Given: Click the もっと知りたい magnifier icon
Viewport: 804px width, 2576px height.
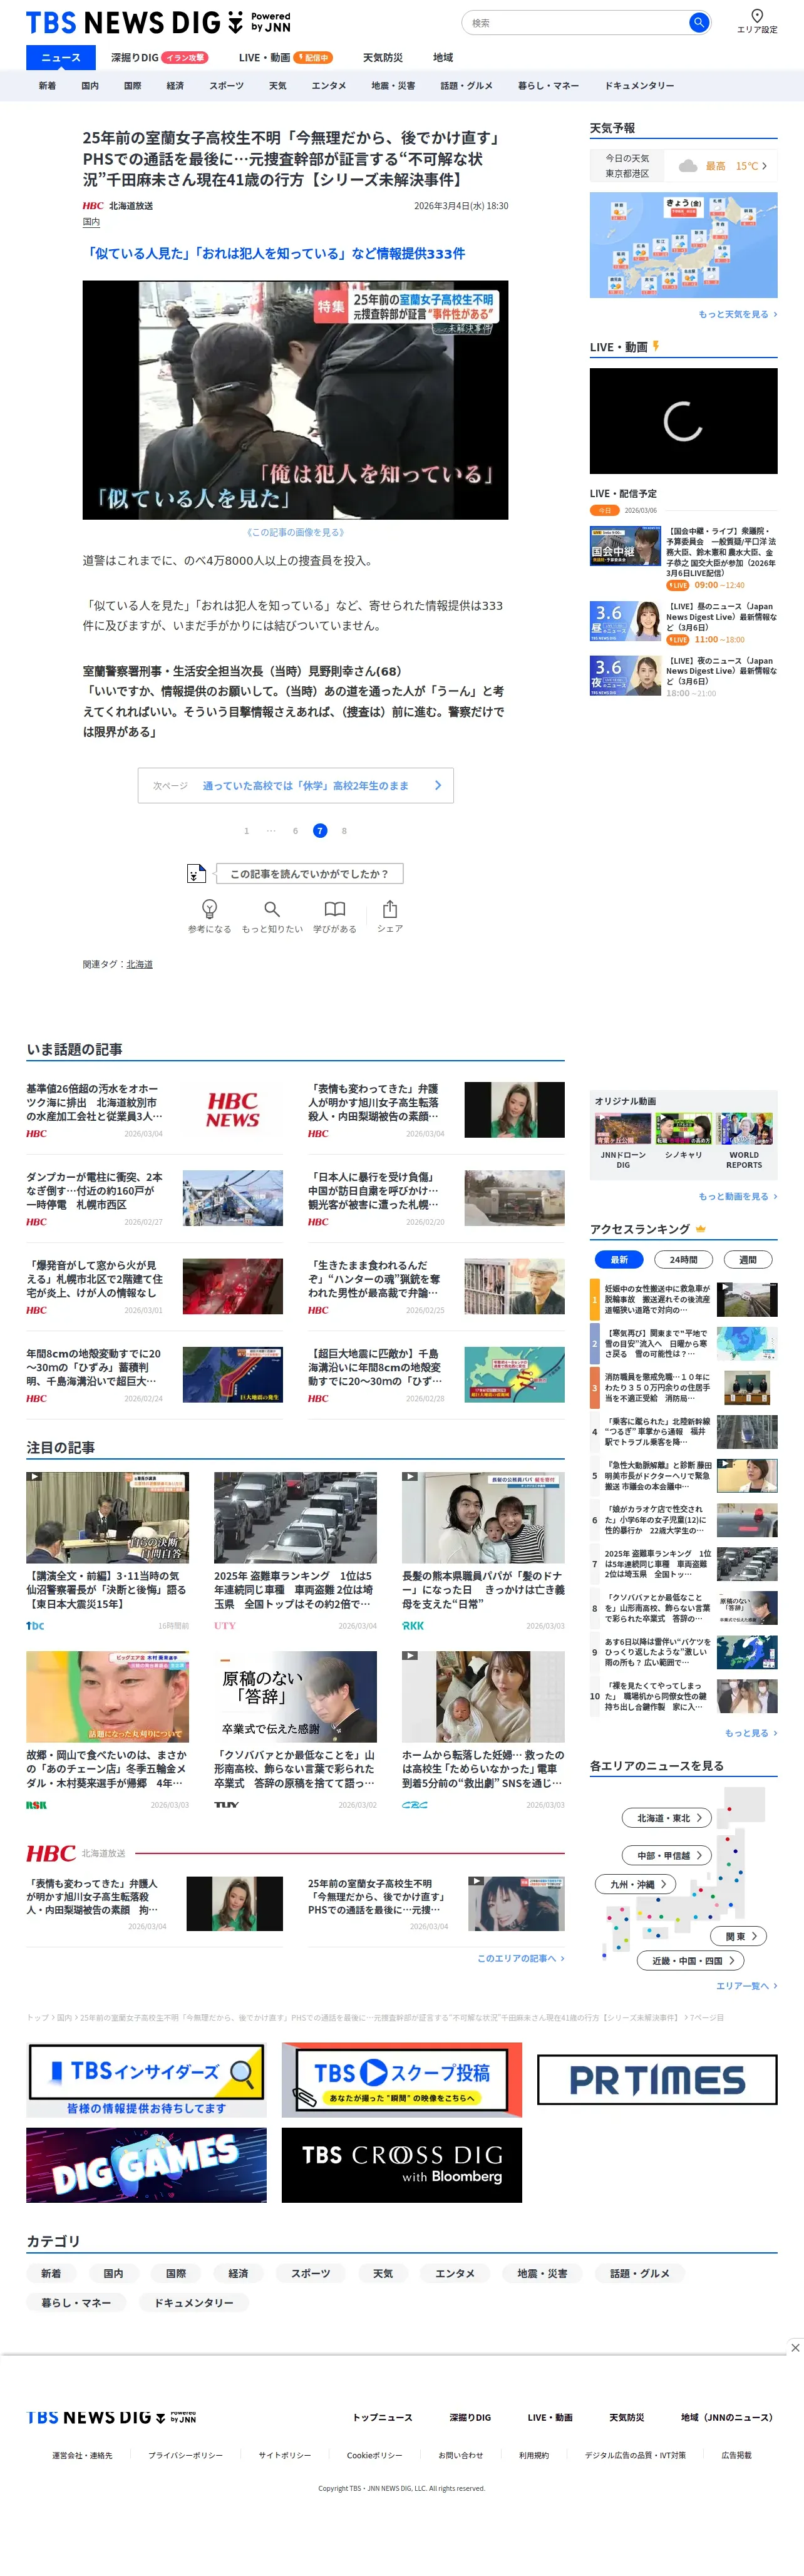Looking at the screenshot, I should 272,908.
